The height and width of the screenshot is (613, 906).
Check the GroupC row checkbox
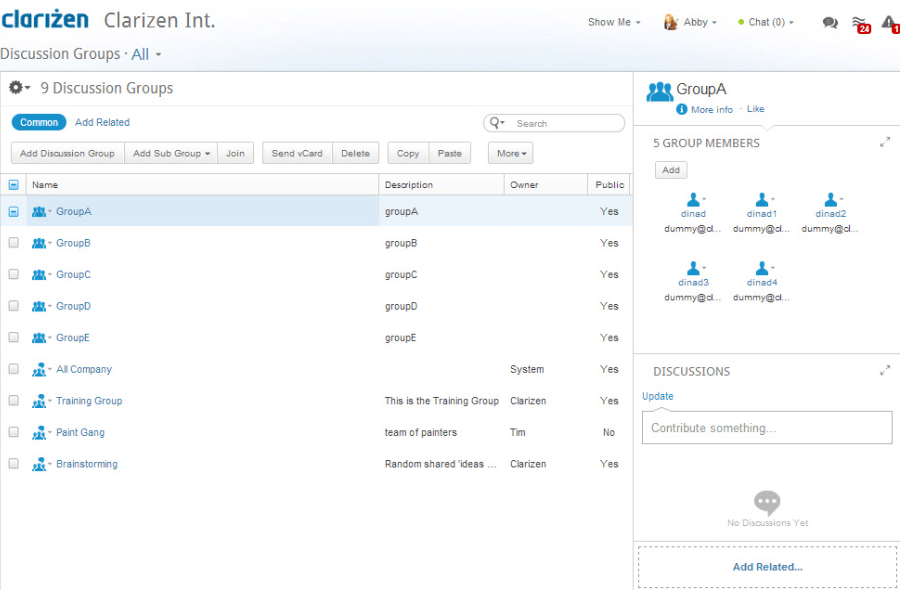pos(14,274)
